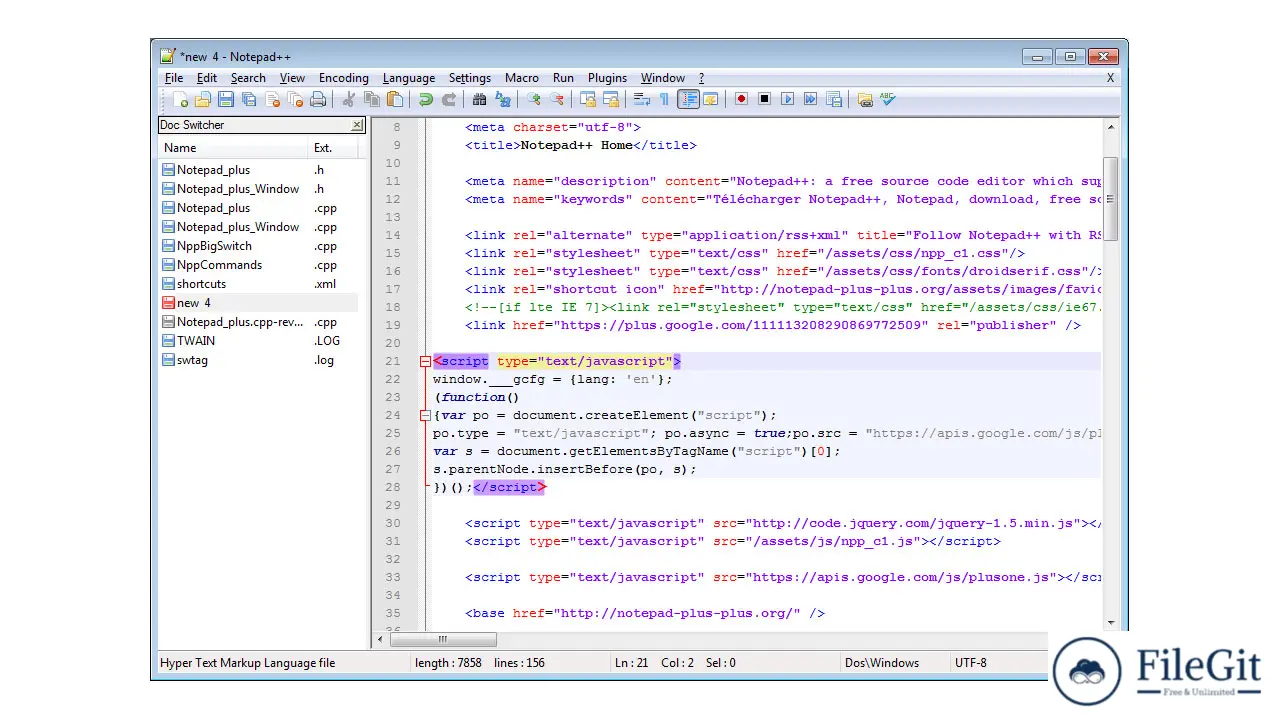Click the user defined language icon
Screen dimensions: 1280x720
[x=711, y=99]
